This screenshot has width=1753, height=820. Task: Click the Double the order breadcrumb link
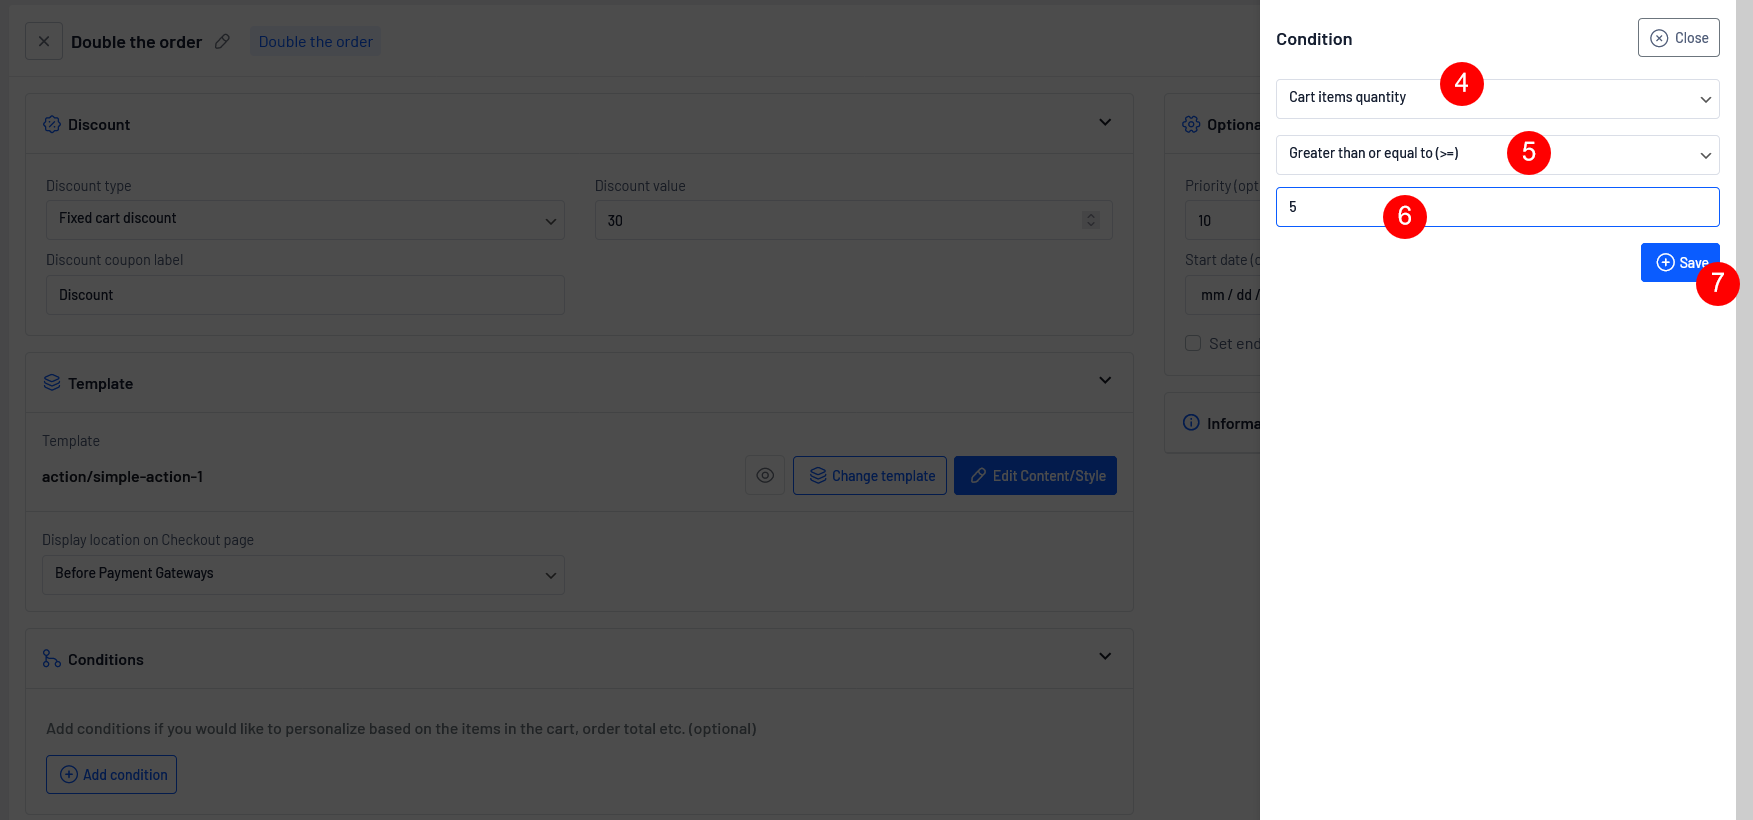[x=315, y=42]
